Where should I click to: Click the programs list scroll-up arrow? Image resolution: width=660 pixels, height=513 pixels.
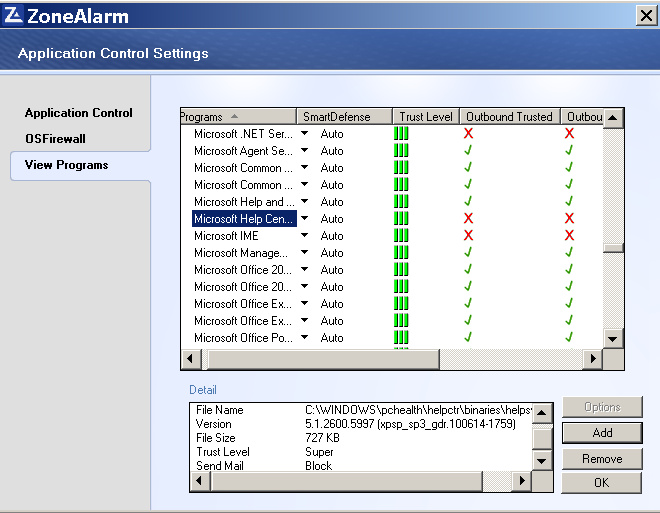pyautogui.click(x=613, y=117)
